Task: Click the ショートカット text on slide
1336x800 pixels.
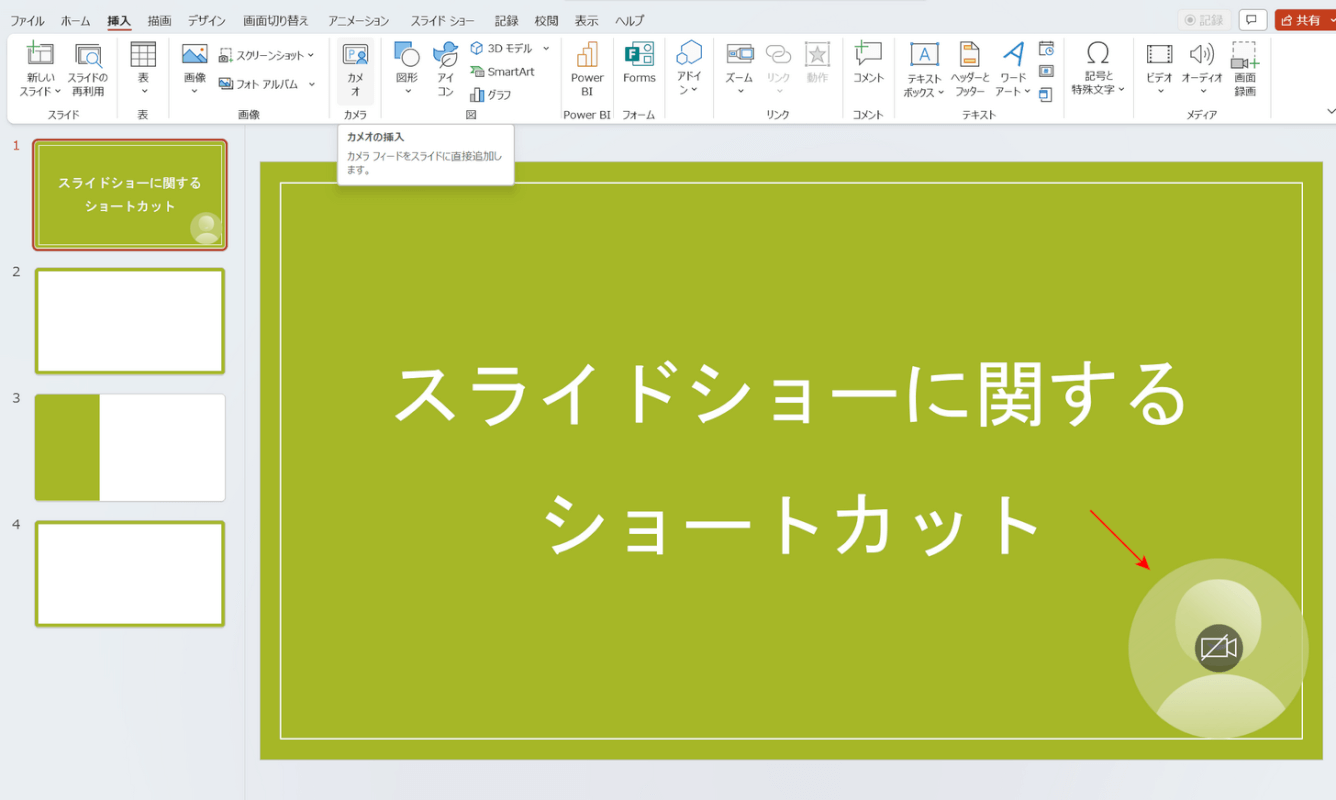Action: pyautogui.click(x=791, y=526)
